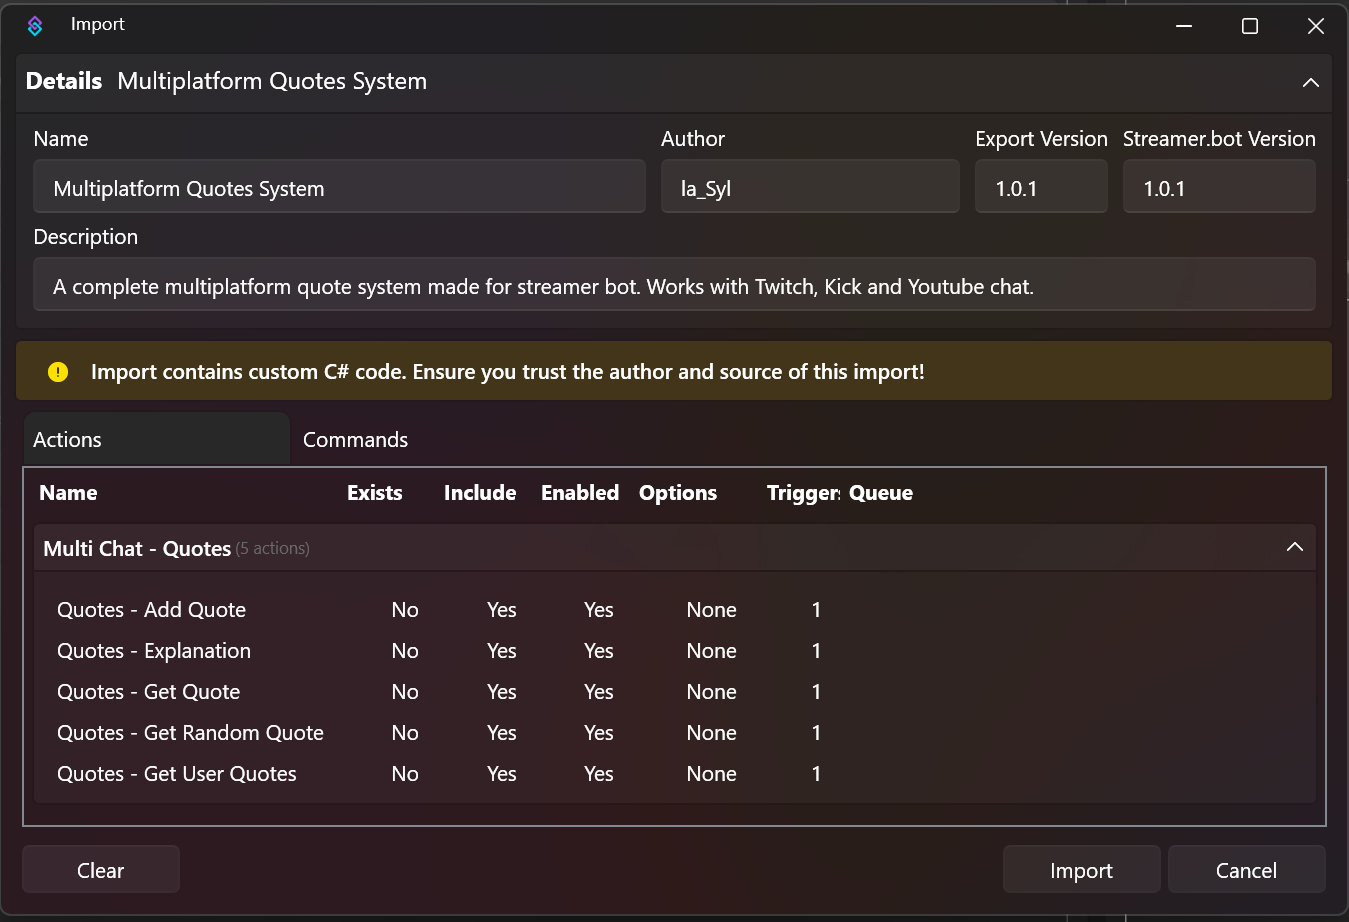This screenshot has width=1349, height=922.
Task: Toggle Include for Quotes - Add Quote
Action: tap(501, 609)
